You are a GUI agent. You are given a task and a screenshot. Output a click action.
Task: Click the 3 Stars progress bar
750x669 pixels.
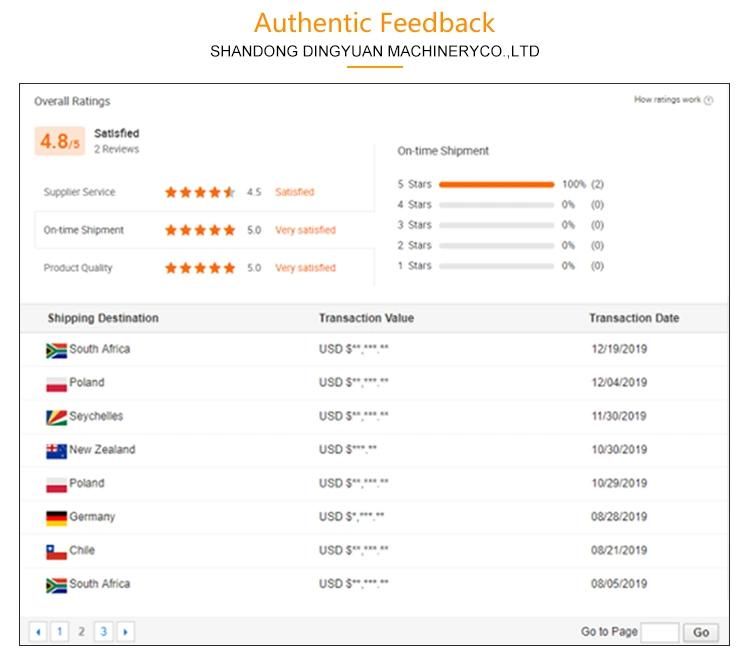(x=496, y=225)
